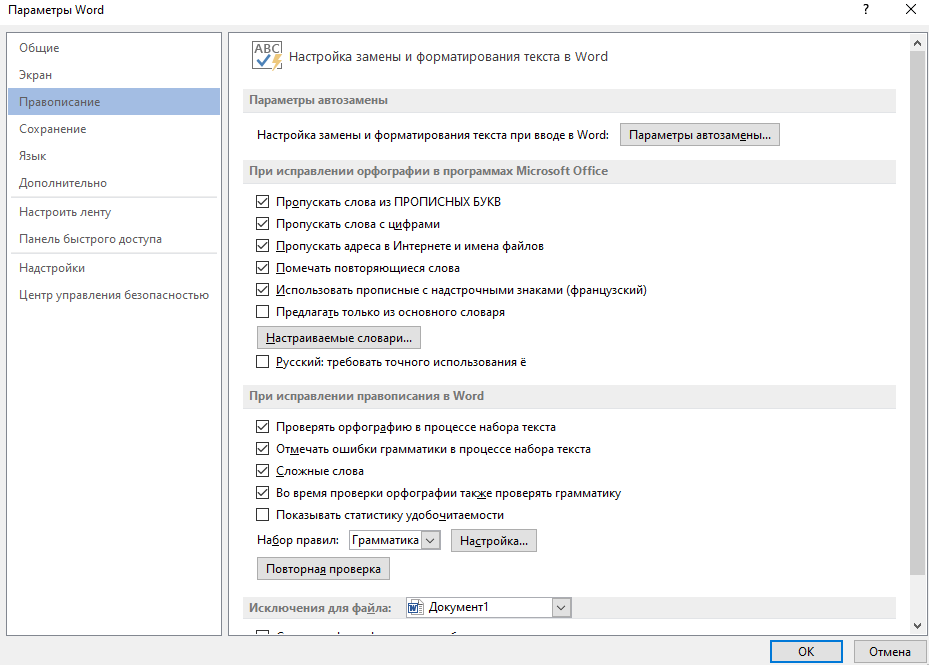Screen dimensions: 929x665
Task: Click the Повторная проверка button
Action: 323,569
